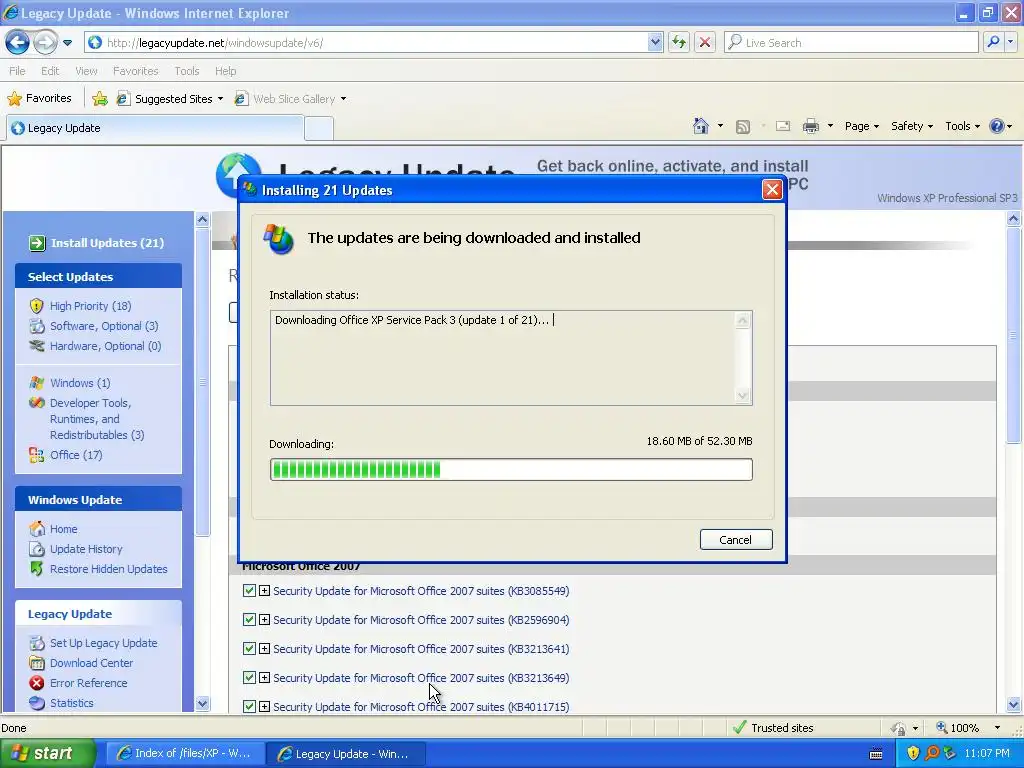Uncheck the KB4011715 Office 2007 update
This screenshot has width=1024, height=768.
(249, 706)
